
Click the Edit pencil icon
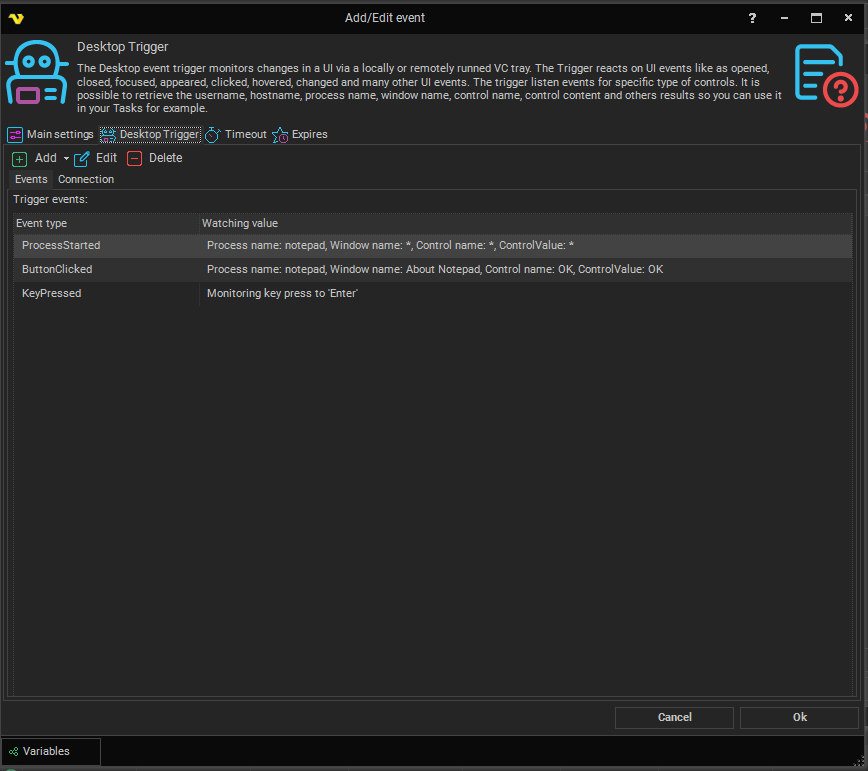tap(82, 159)
